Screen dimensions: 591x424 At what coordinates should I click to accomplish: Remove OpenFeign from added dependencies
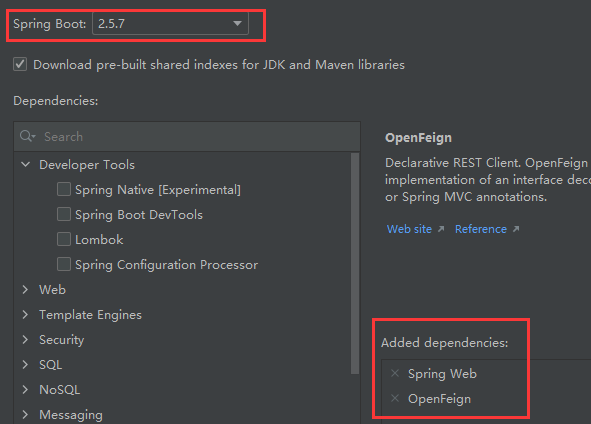coord(395,398)
